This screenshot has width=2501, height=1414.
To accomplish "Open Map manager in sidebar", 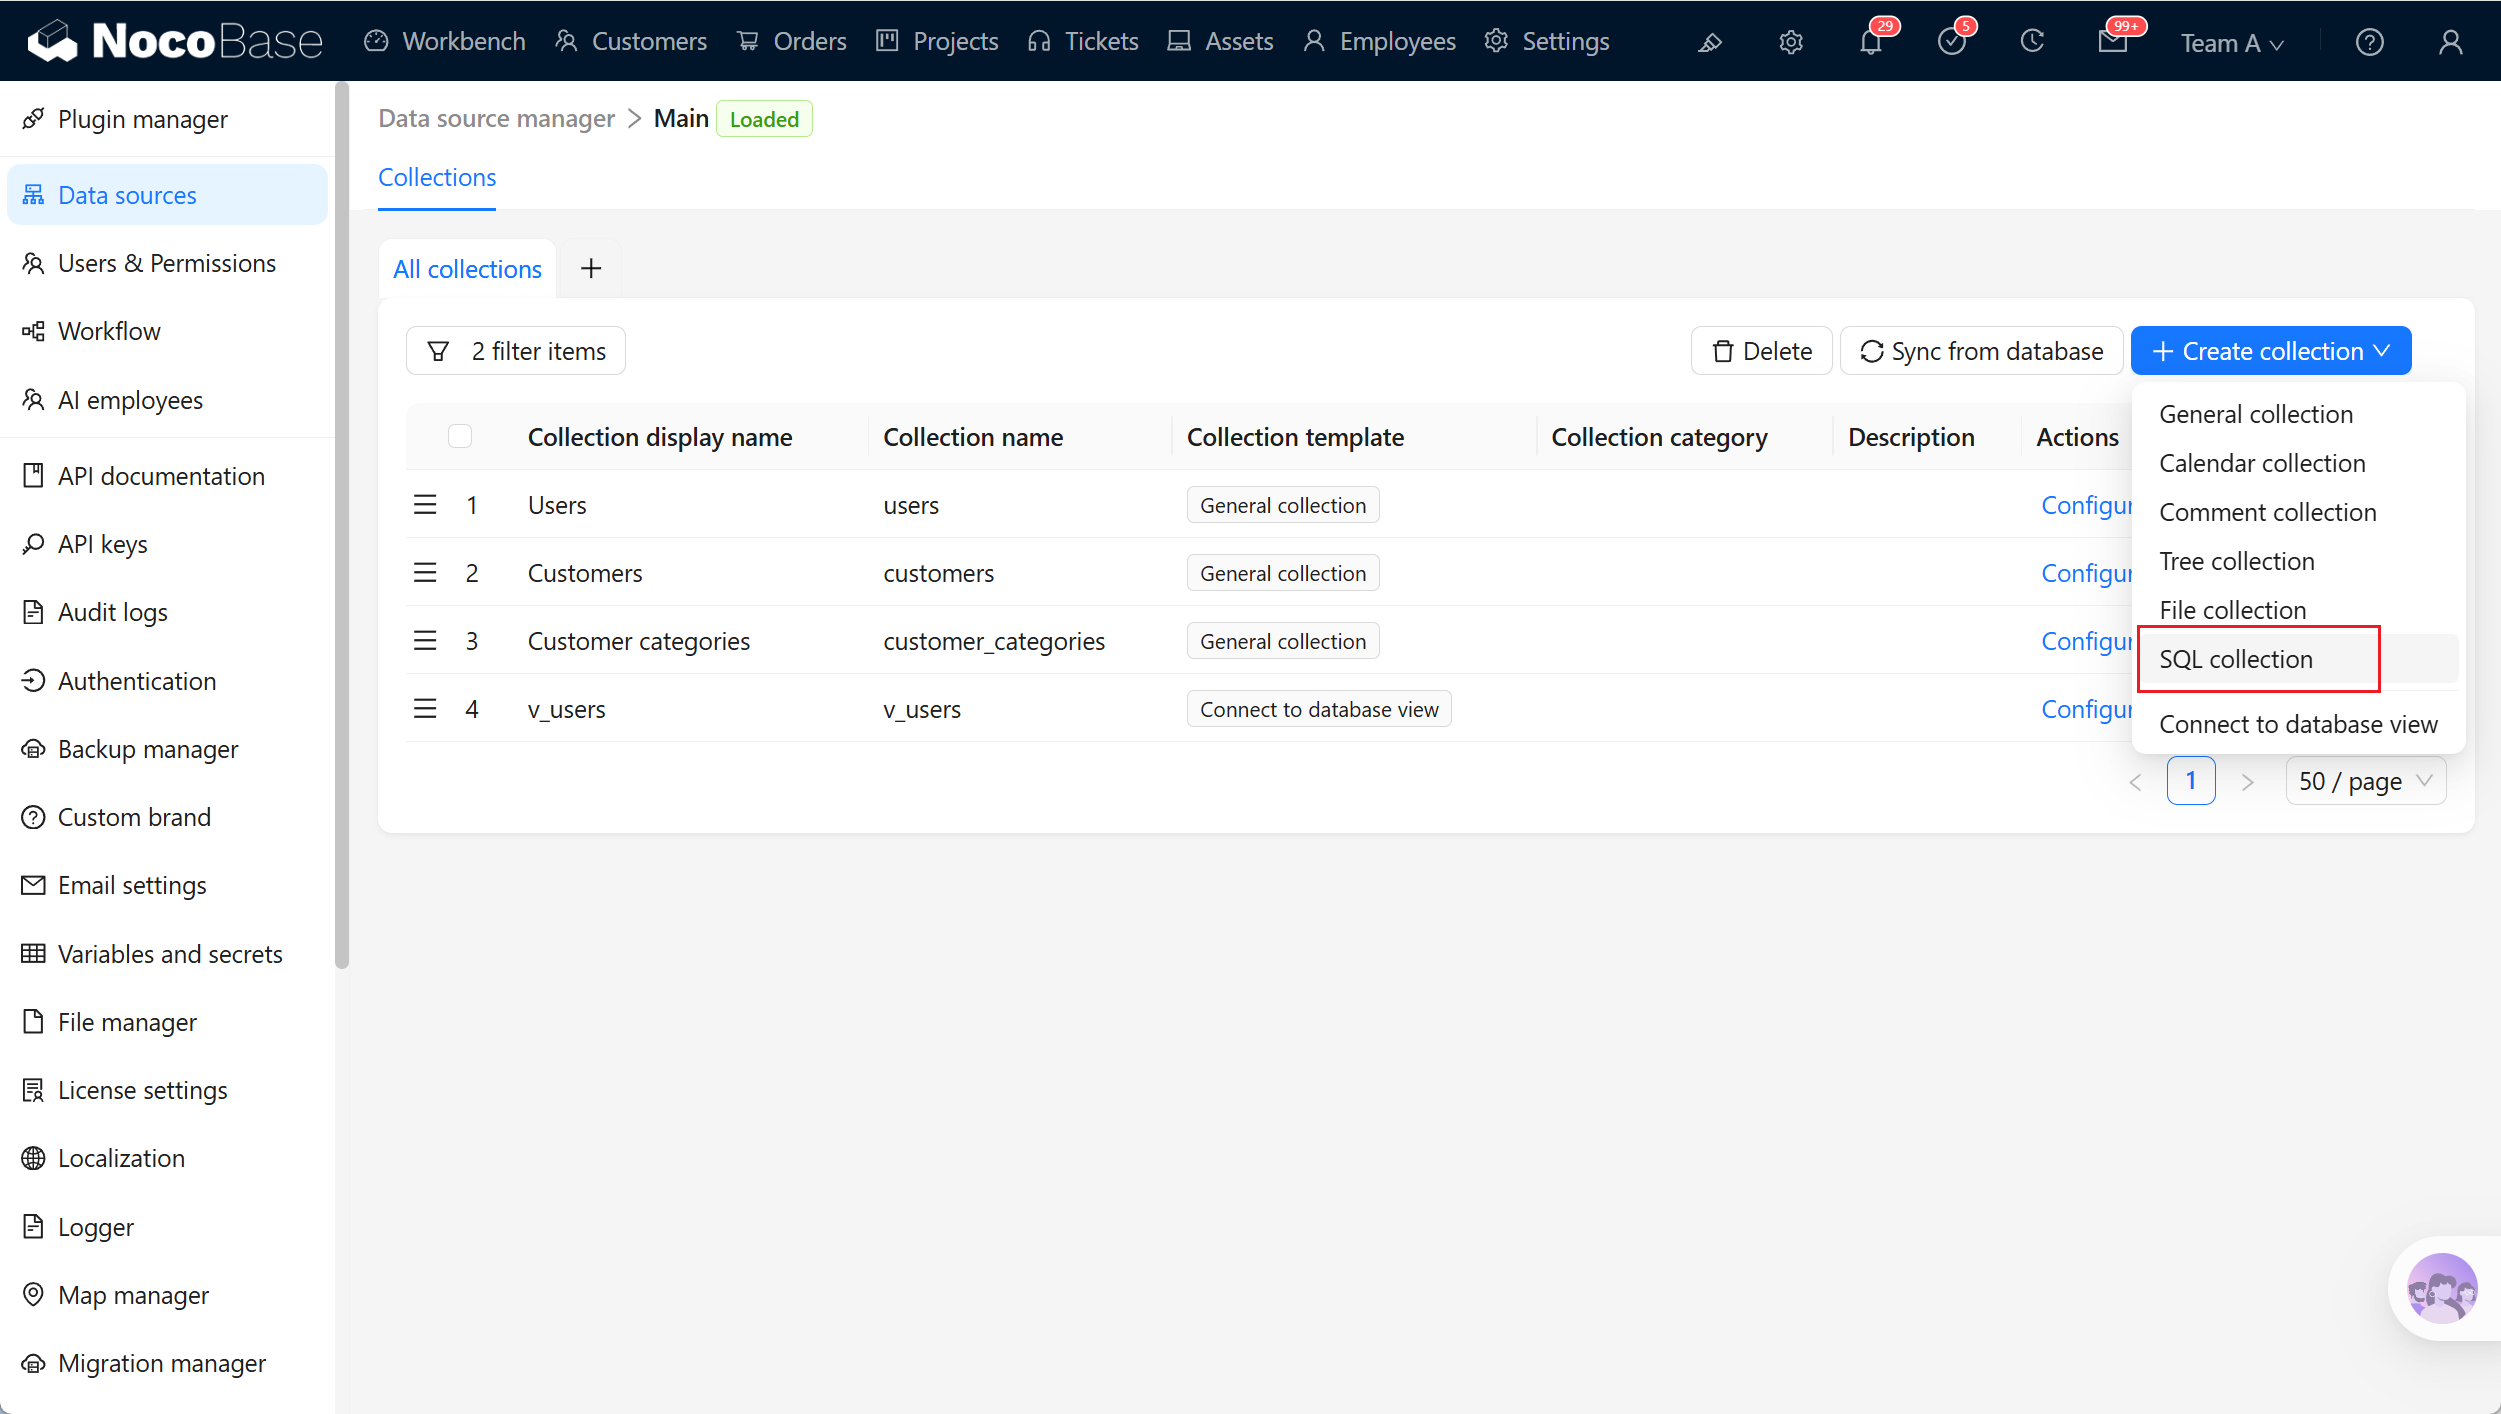I will click(166, 1295).
